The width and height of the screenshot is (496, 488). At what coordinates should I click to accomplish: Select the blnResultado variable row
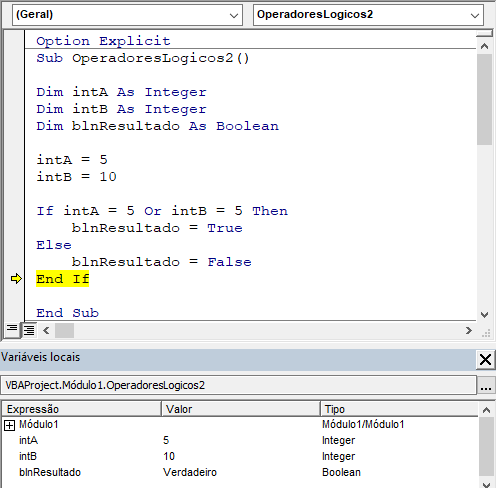point(240,472)
